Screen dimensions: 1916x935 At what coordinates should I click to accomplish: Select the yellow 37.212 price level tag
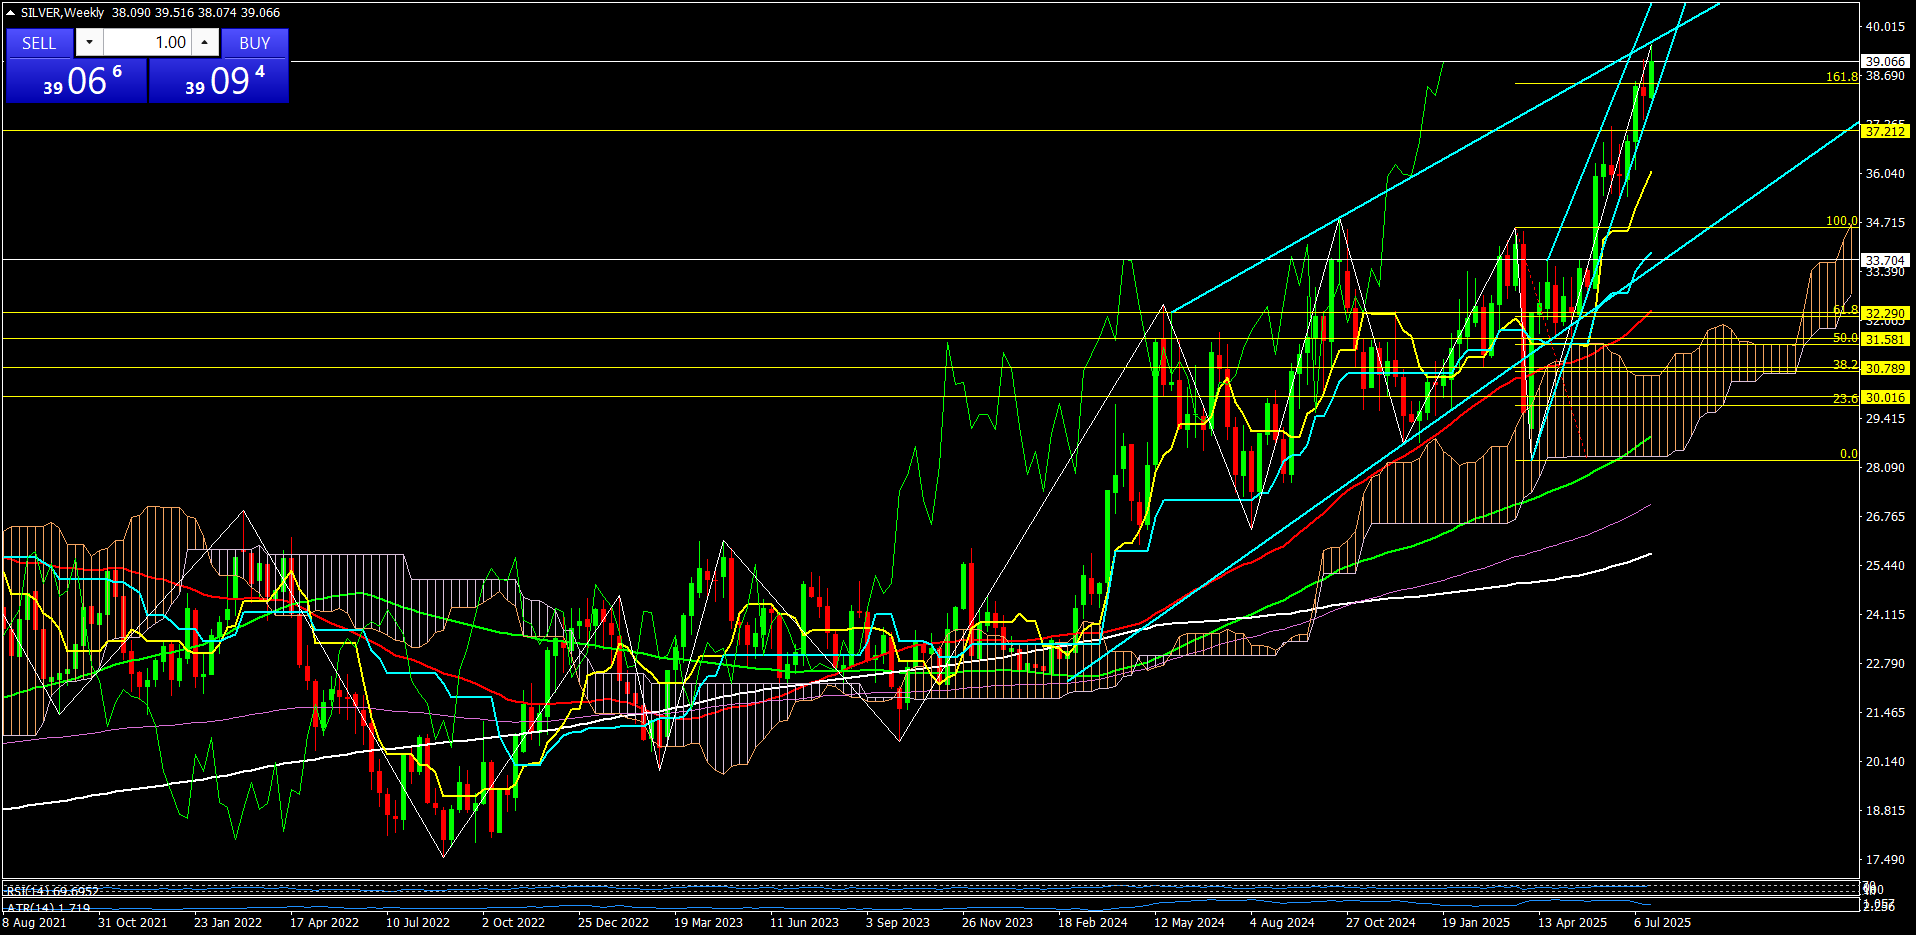point(1885,131)
